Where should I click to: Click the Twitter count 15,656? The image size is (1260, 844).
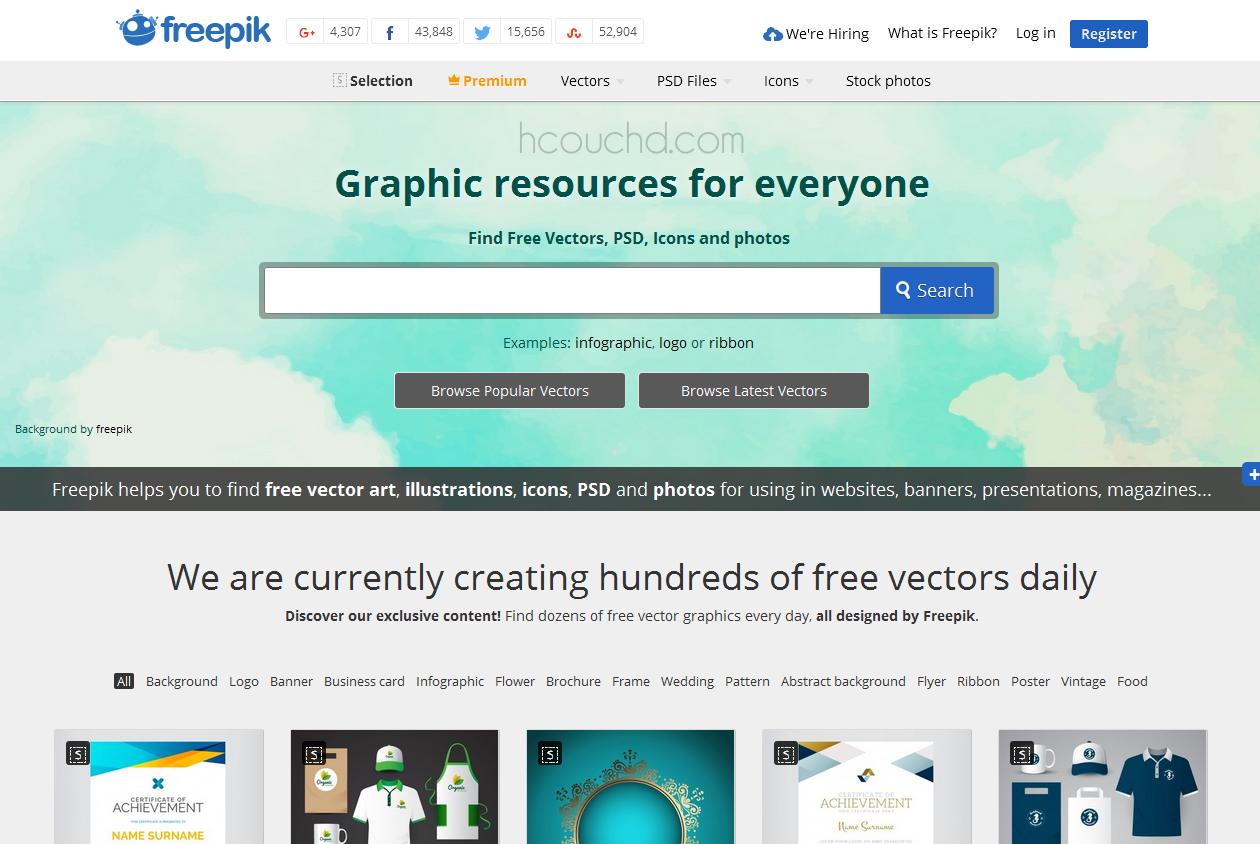[526, 32]
